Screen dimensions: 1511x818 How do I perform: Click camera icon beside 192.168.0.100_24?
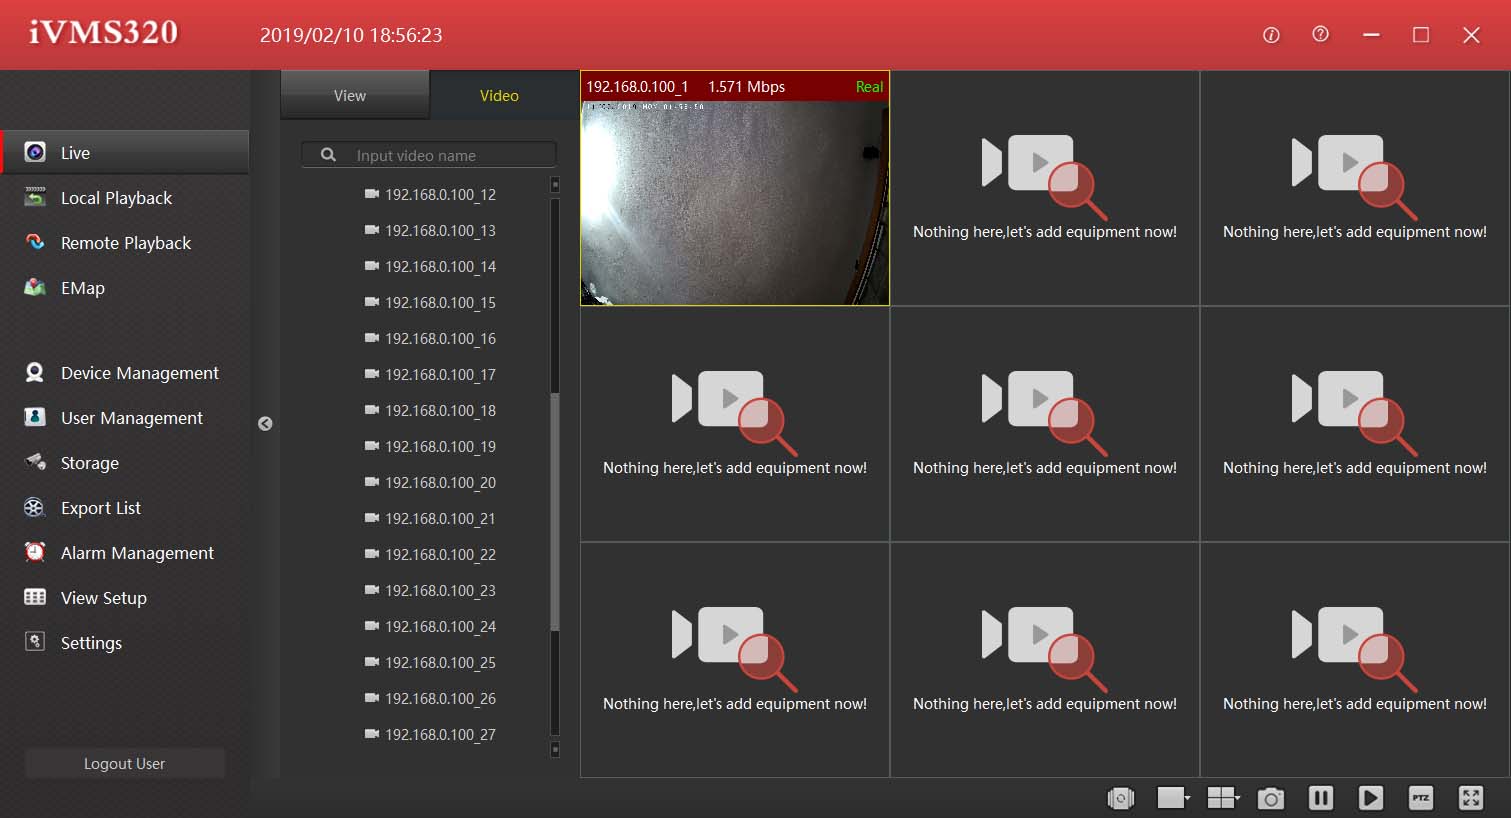[372, 626]
